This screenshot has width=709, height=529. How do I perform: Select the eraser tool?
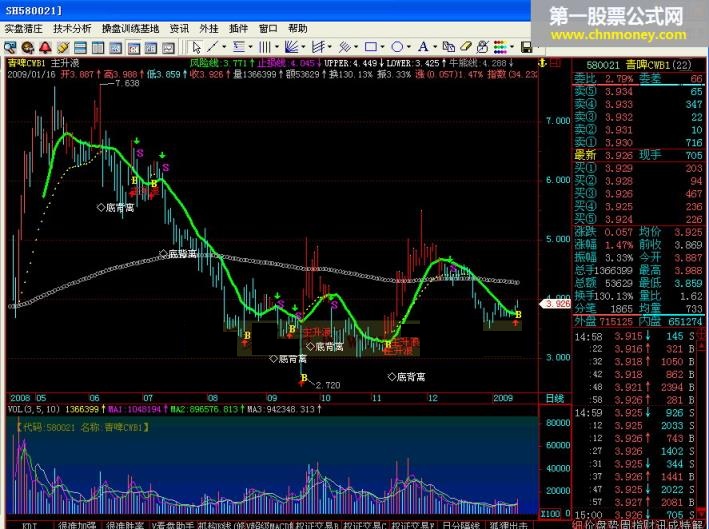pos(466,47)
